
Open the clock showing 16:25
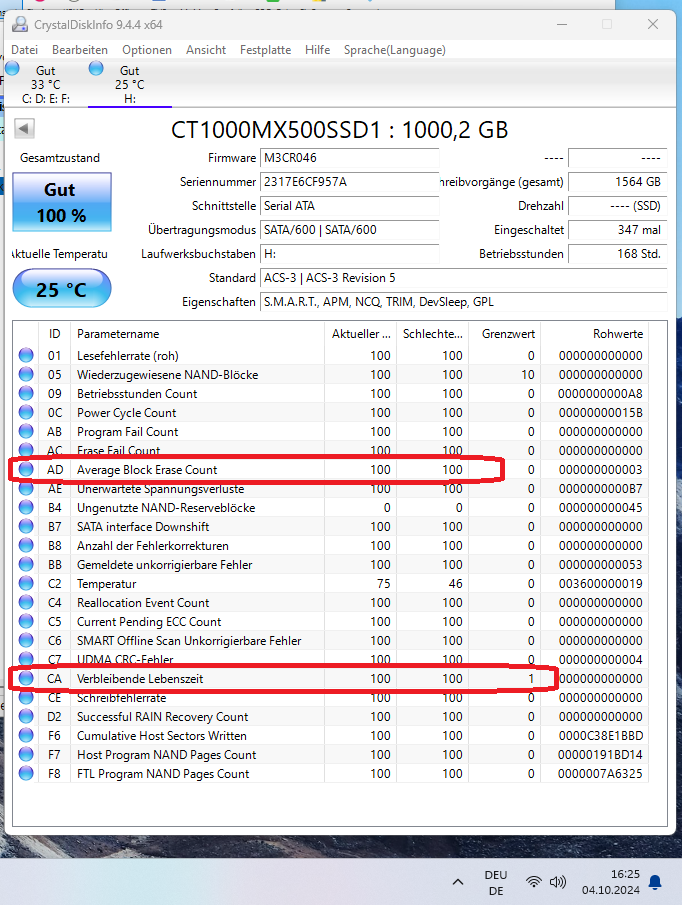coord(610,882)
